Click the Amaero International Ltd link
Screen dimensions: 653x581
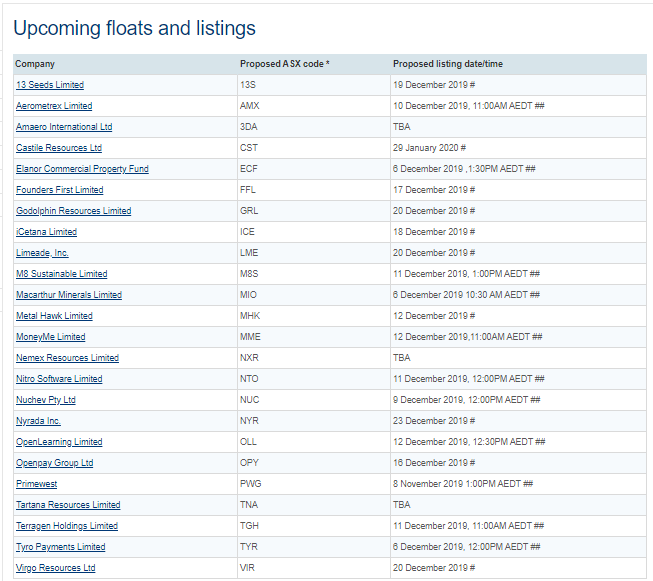64,127
